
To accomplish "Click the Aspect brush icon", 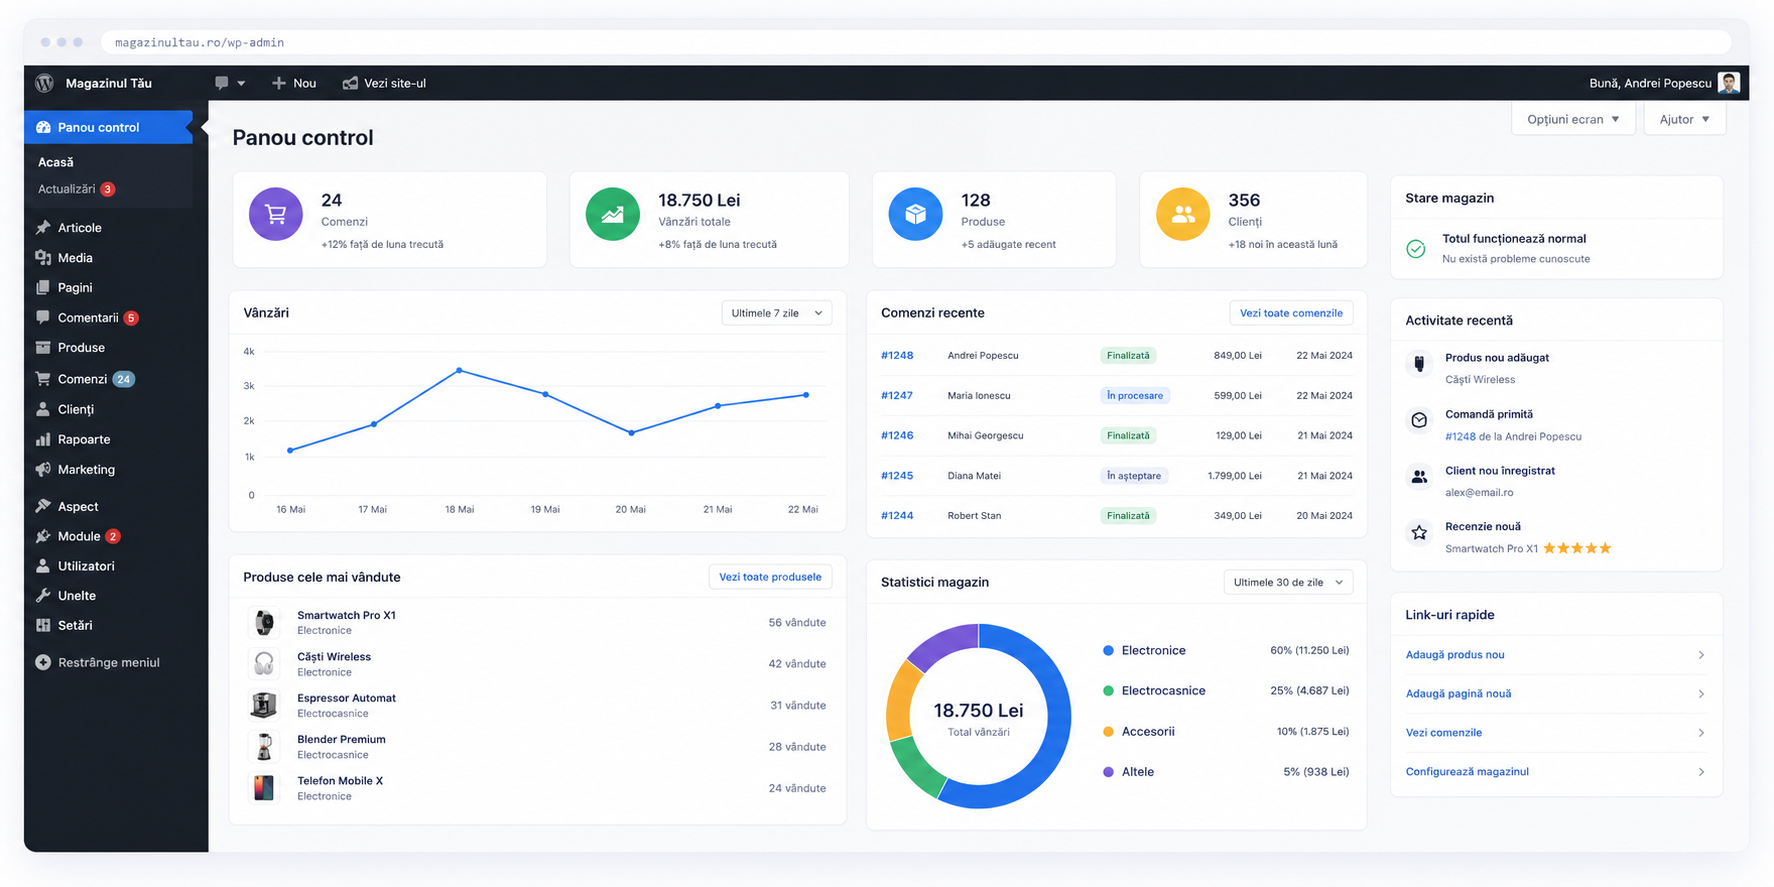I will pos(43,507).
